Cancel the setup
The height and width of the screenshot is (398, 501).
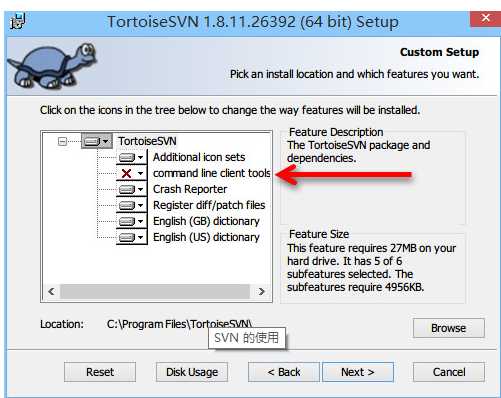[449, 372]
